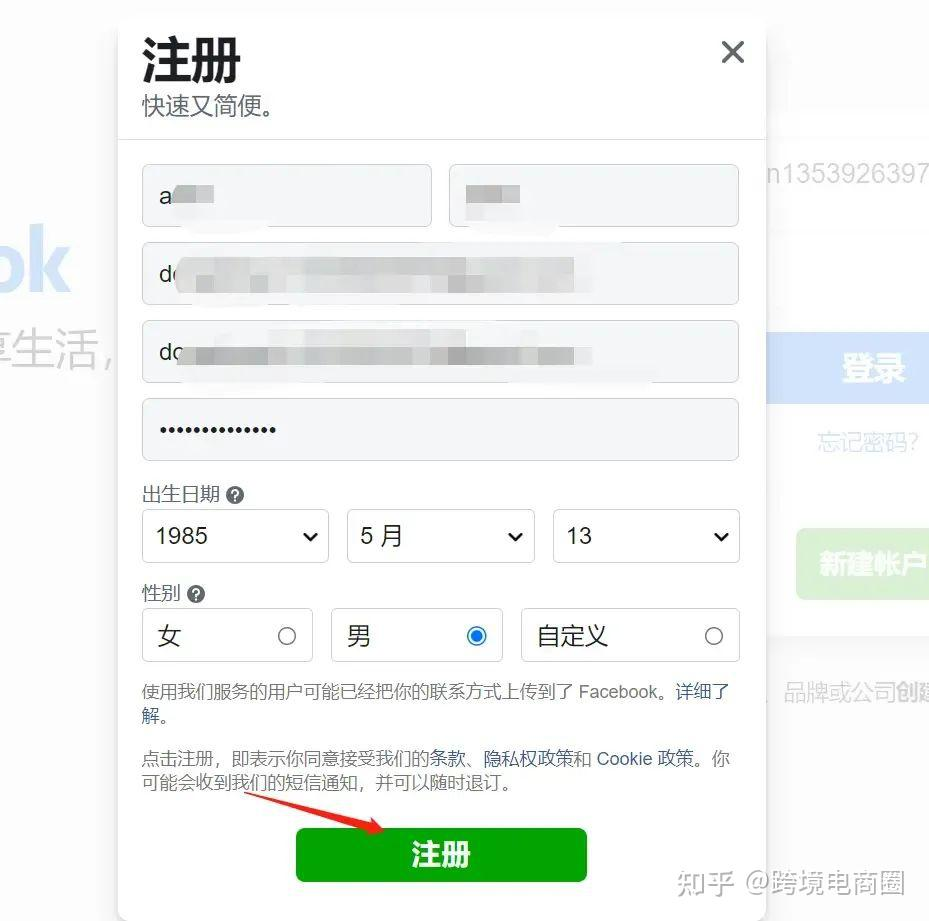The image size is (929, 921).
Task: Click the blue 登录 button behind dialog
Action: [x=848, y=368]
